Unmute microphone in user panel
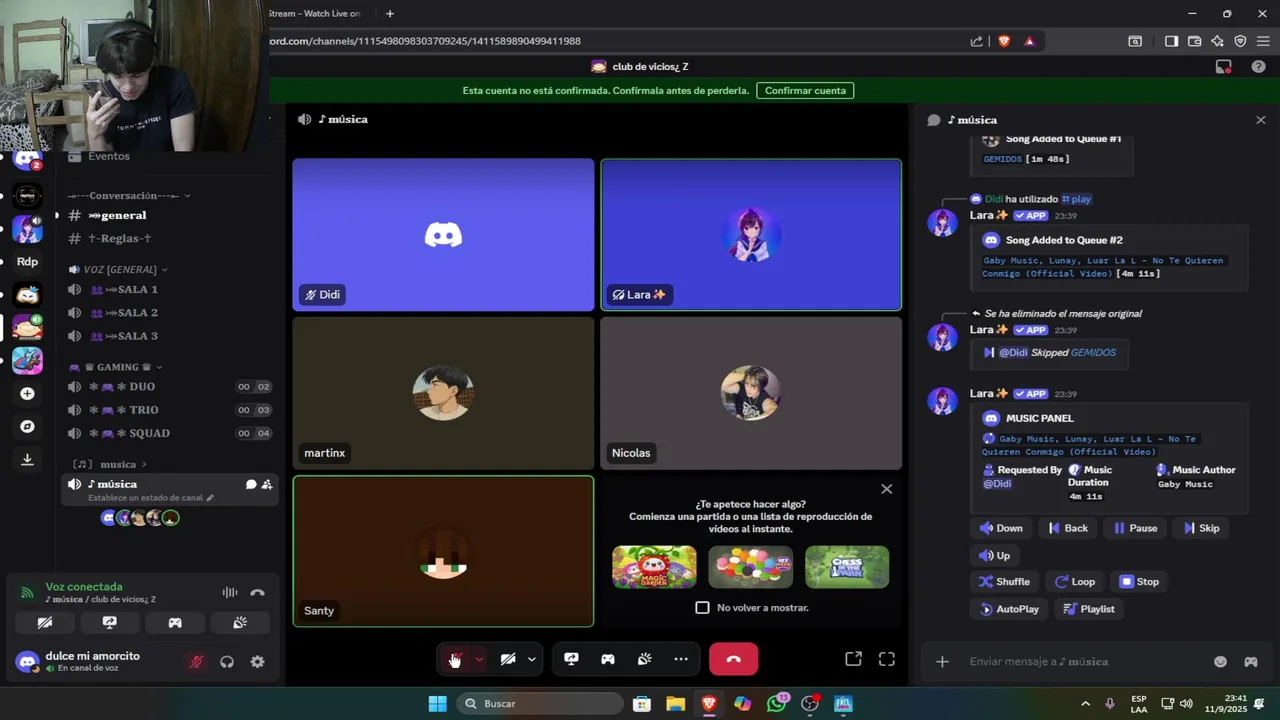Image resolution: width=1280 pixels, height=720 pixels. 196,662
